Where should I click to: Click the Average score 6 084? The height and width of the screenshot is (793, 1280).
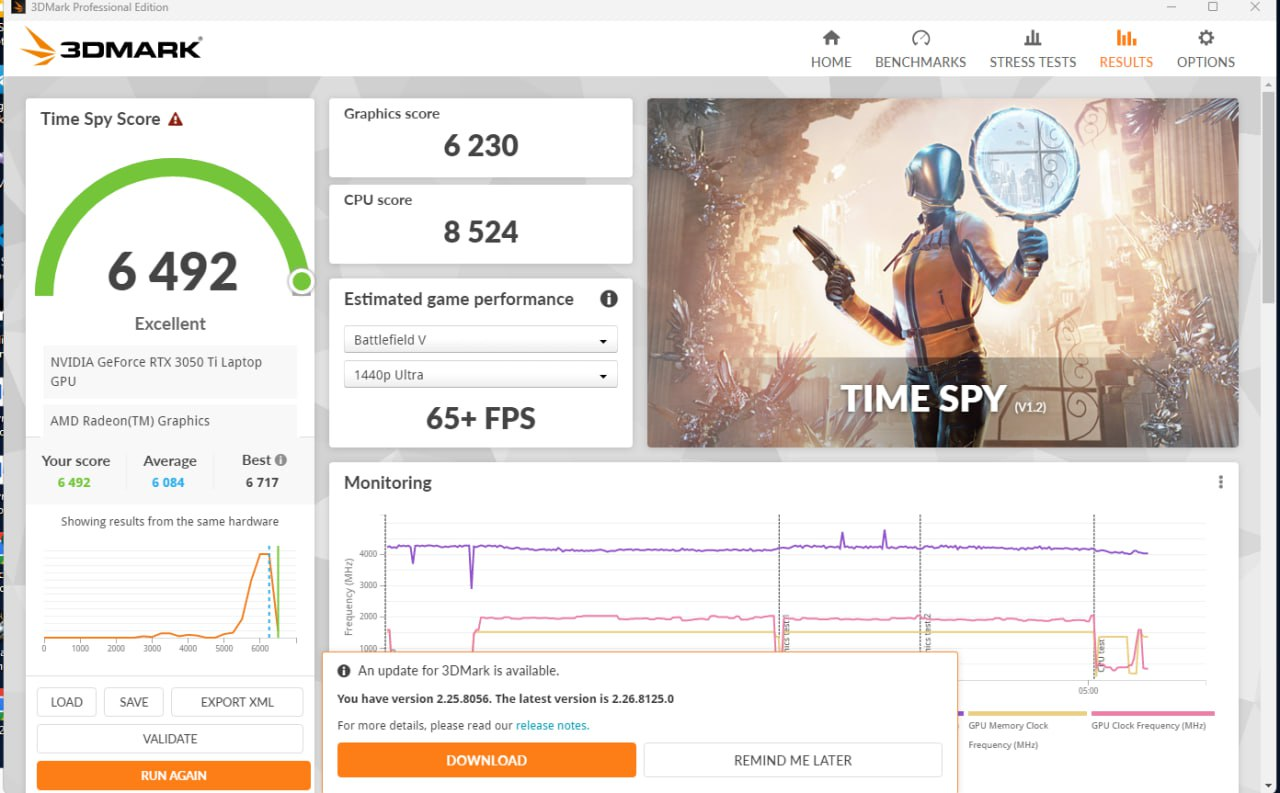click(168, 483)
